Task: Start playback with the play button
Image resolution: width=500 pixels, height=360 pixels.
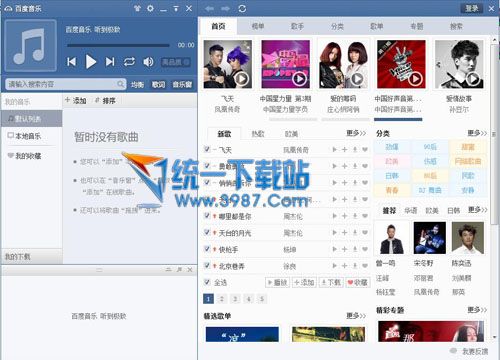Action: [x=91, y=62]
